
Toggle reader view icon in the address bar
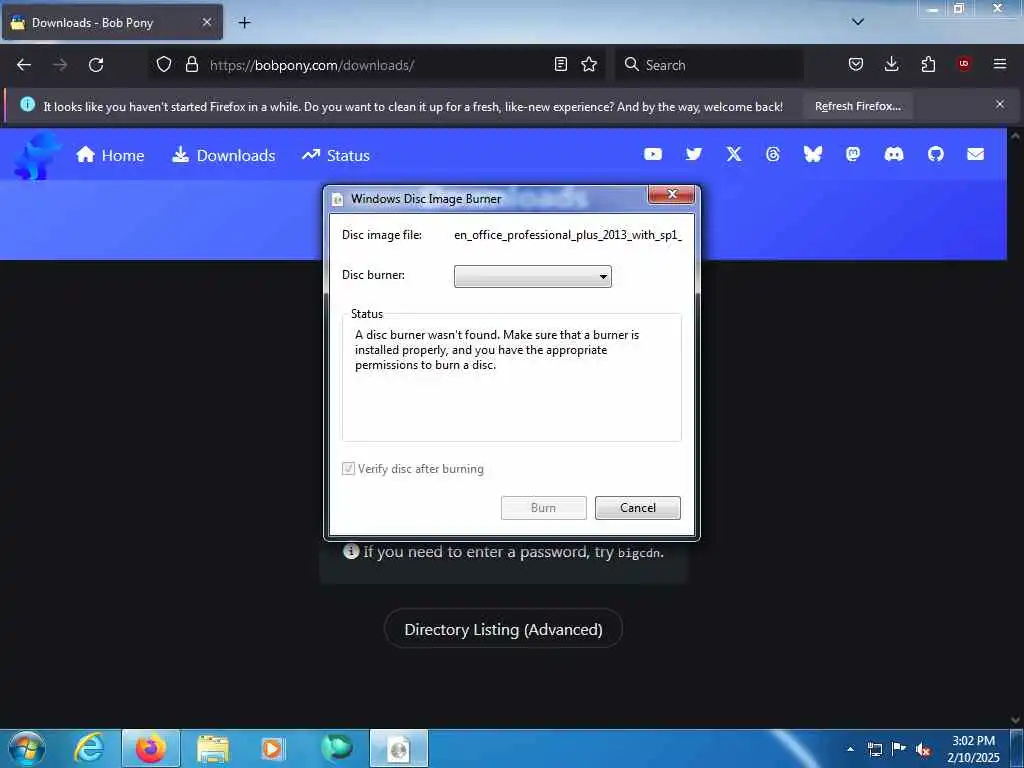[560, 64]
